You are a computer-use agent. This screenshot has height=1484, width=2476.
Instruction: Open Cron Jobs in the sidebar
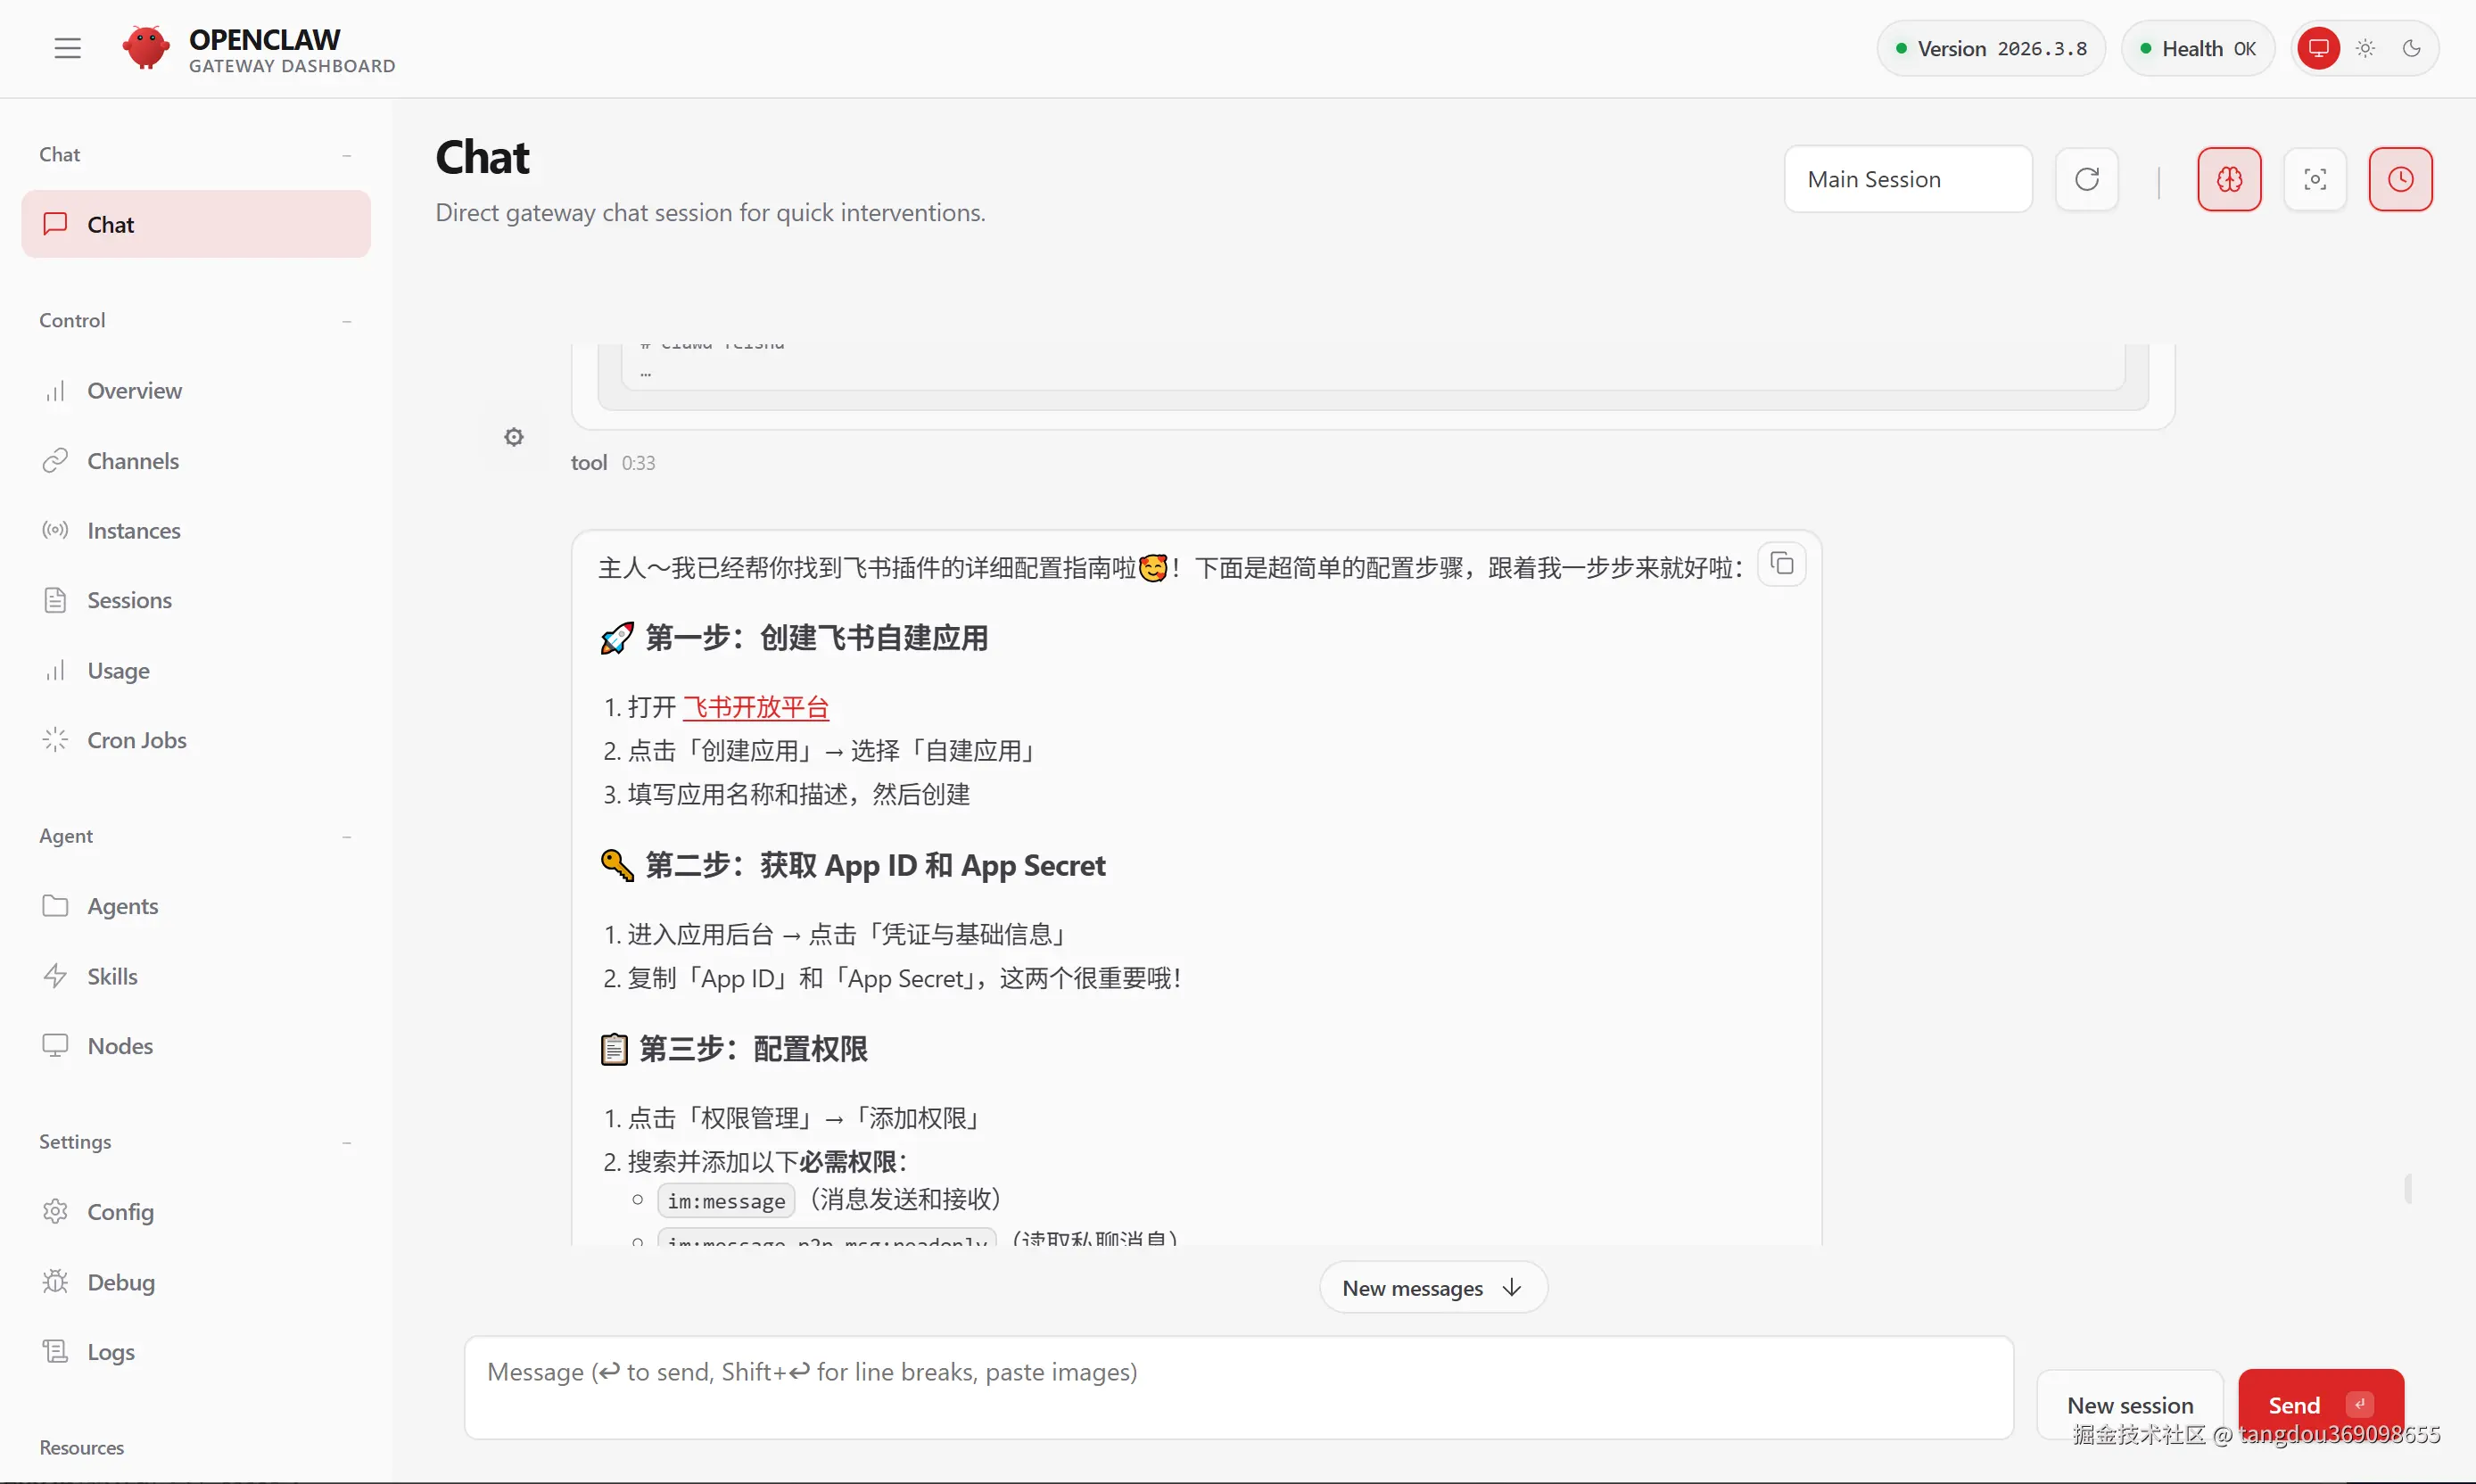pos(137,740)
